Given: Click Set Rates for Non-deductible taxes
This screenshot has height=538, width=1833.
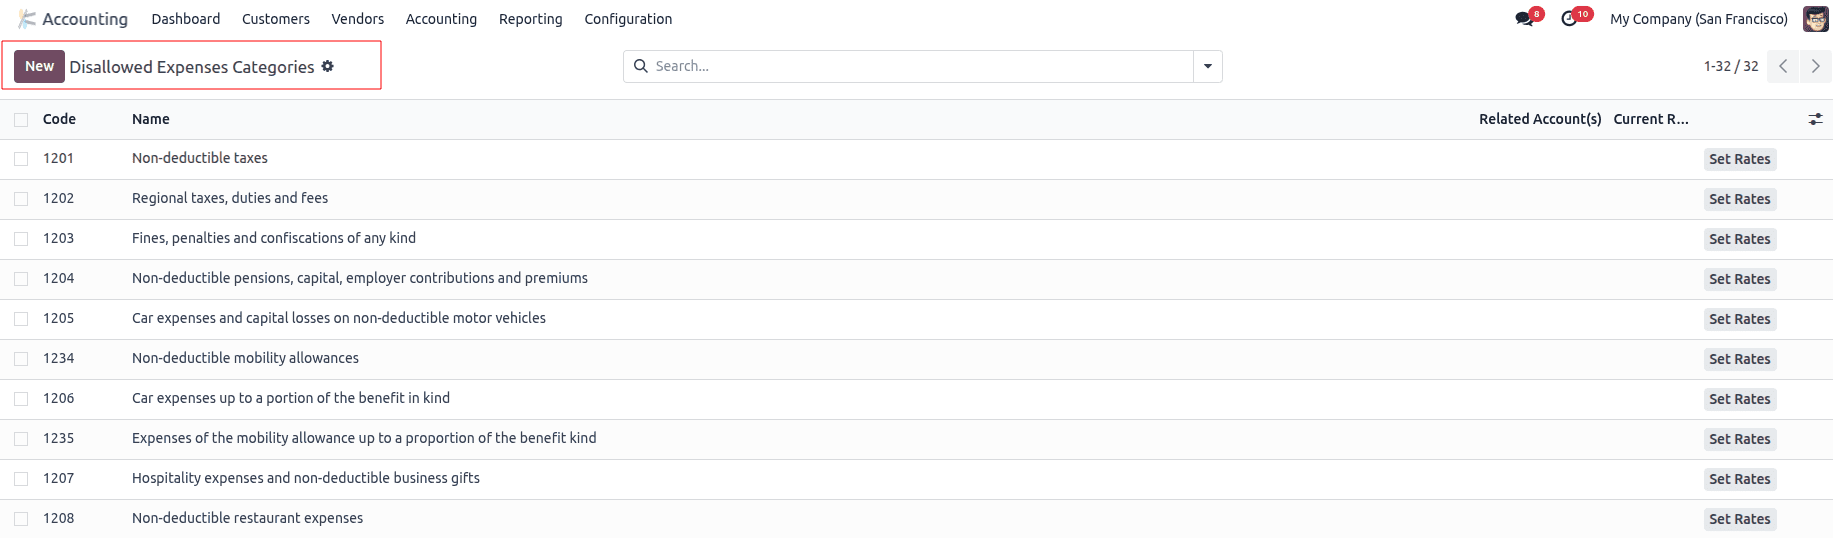Looking at the screenshot, I should 1739,159.
